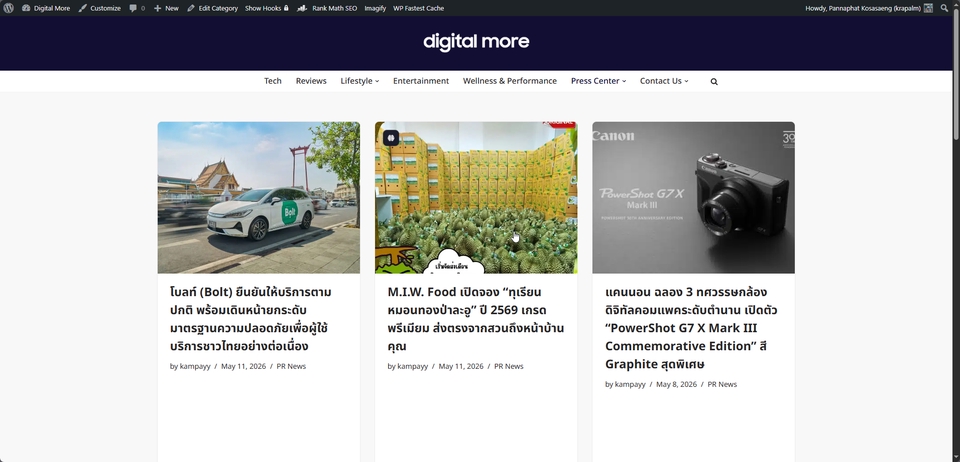Screen dimensions: 960x462
Task: Open the Bolt article title link
Action: click(x=250, y=319)
